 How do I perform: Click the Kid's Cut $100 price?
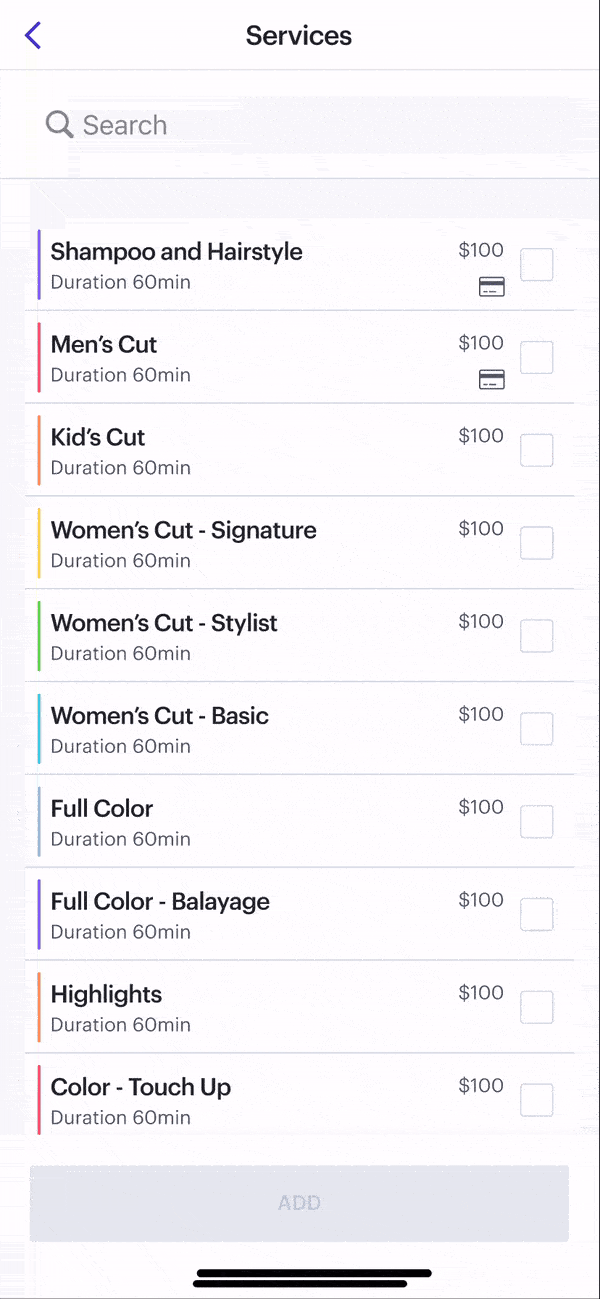(481, 436)
